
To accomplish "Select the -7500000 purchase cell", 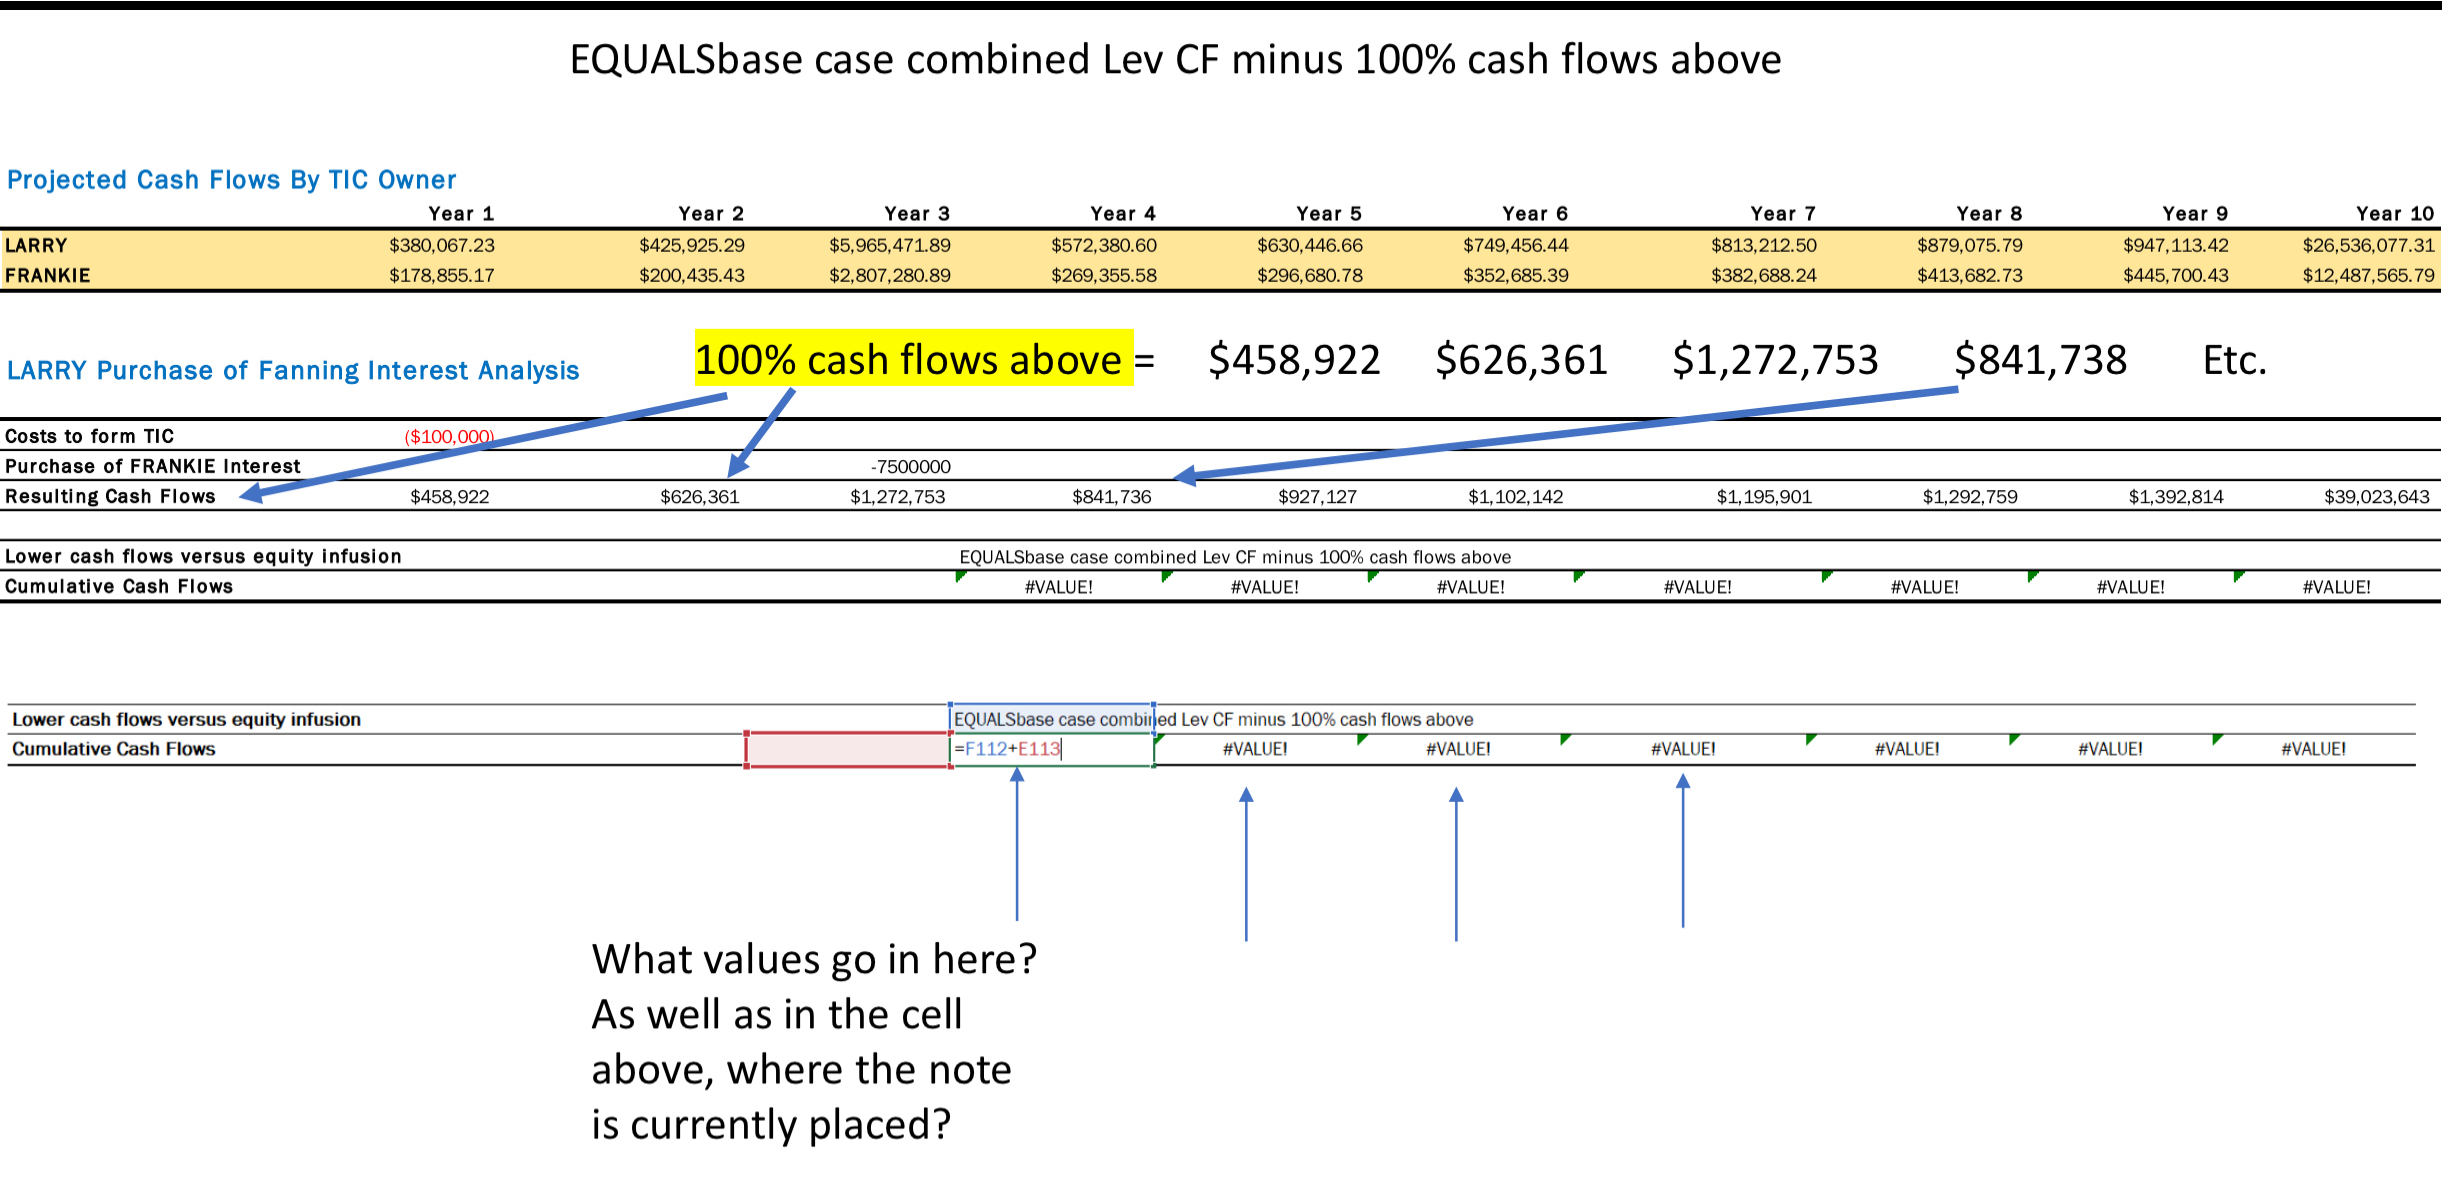I will [910, 466].
